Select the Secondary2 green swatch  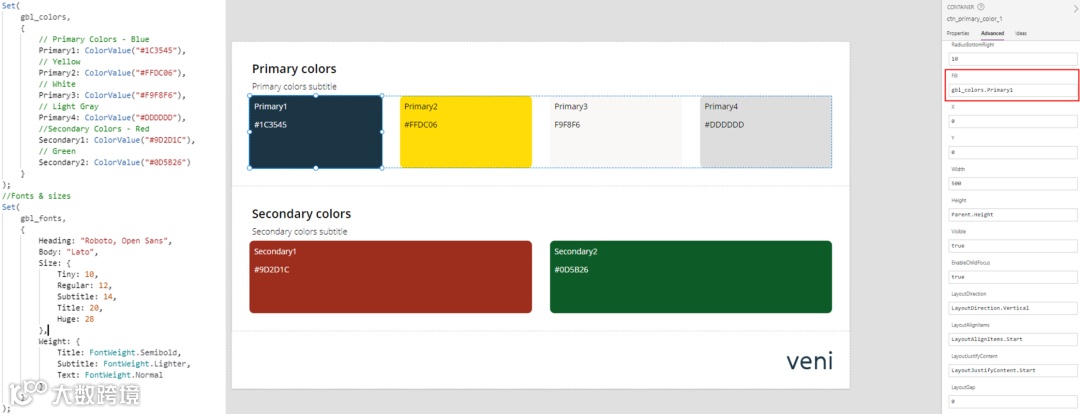691,277
